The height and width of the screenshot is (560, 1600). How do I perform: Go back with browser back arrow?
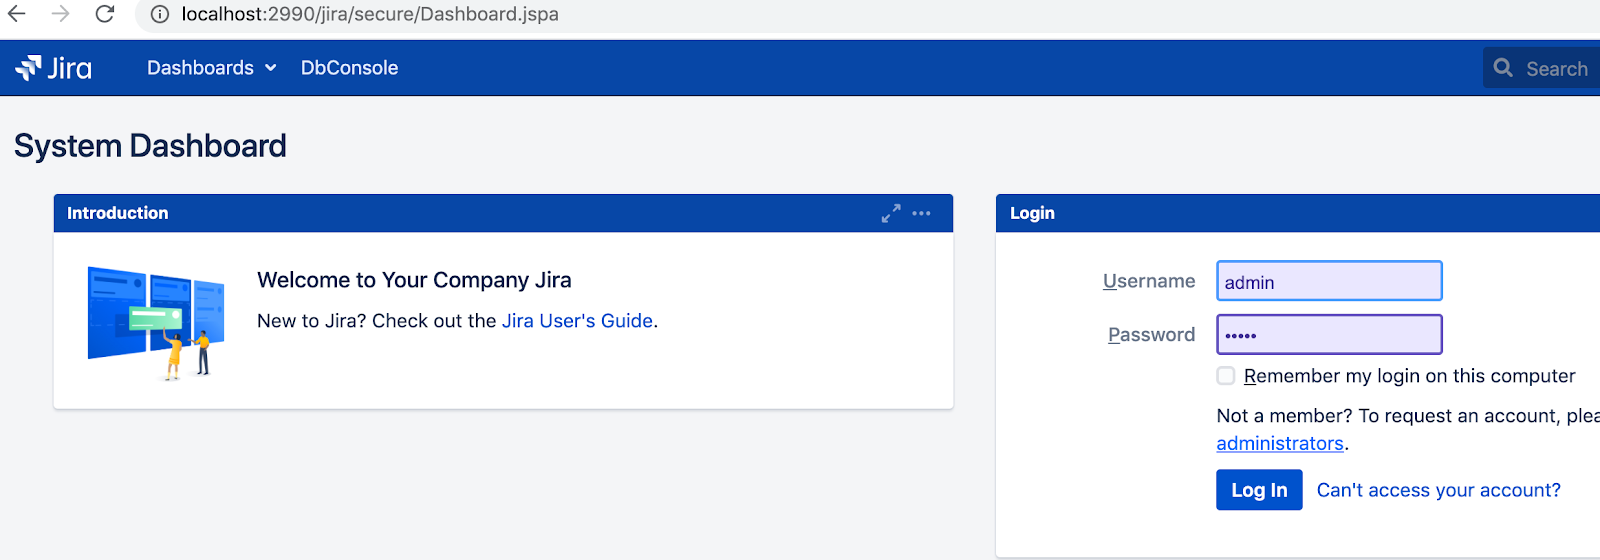point(17,14)
